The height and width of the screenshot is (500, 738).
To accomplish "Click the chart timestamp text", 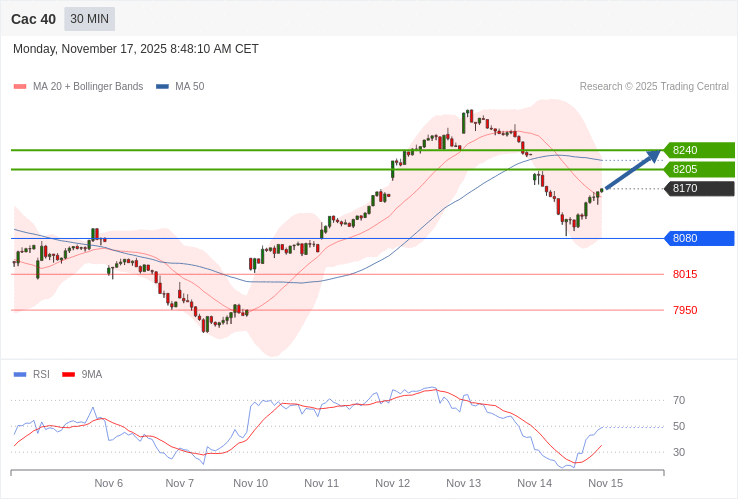I will (x=136, y=49).
